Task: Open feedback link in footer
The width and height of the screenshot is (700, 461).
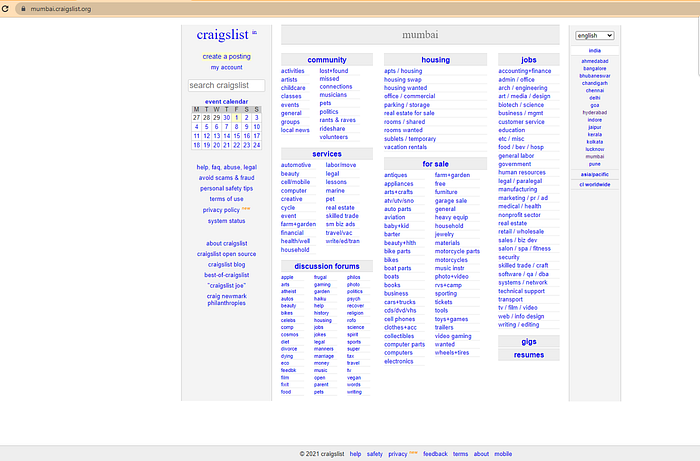Action: point(435,454)
